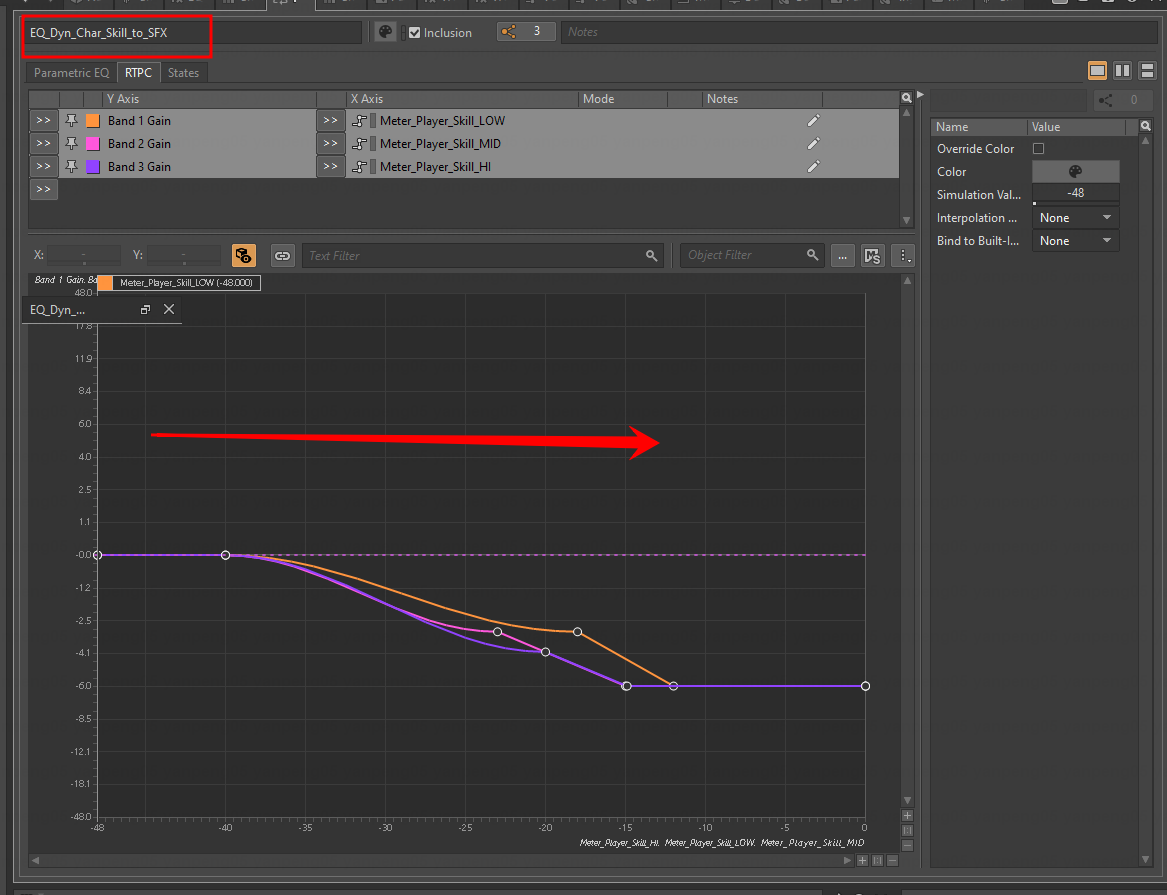Click the references share icon showing 3
Viewport: 1167px width, 895px height.
coord(525,31)
